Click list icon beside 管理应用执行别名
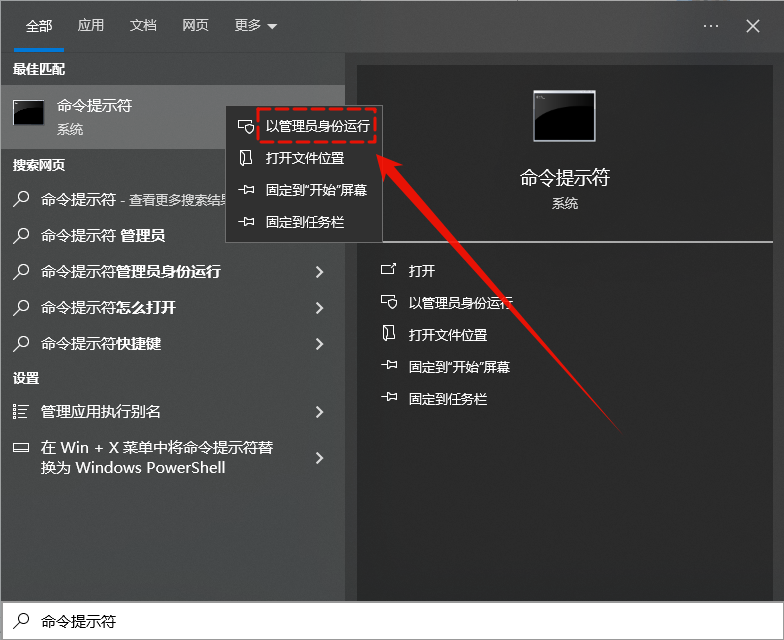The width and height of the screenshot is (784, 640). point(20,412)
